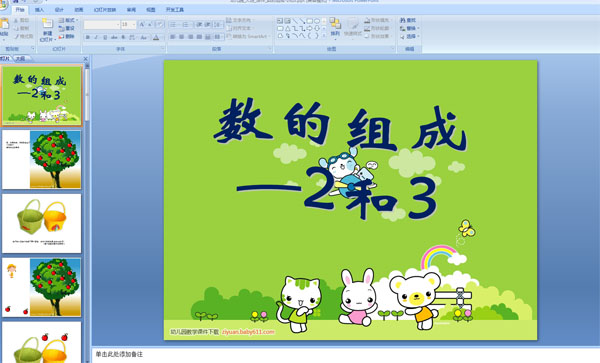Switch to the Developer Tools (开发工具) tab
The image size is (600, 363).
[x=175, y=10]
